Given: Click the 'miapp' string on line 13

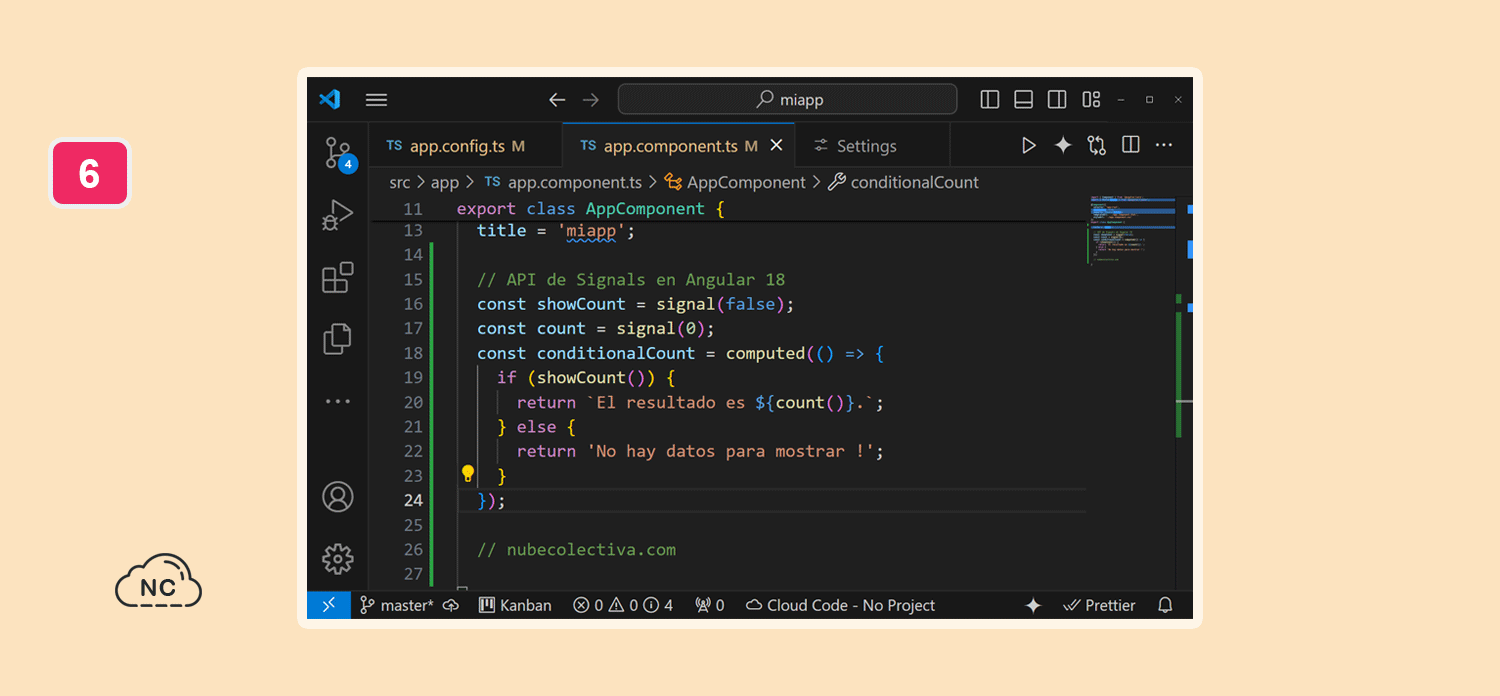Looking at the screenshot, I should coord(591,231).
